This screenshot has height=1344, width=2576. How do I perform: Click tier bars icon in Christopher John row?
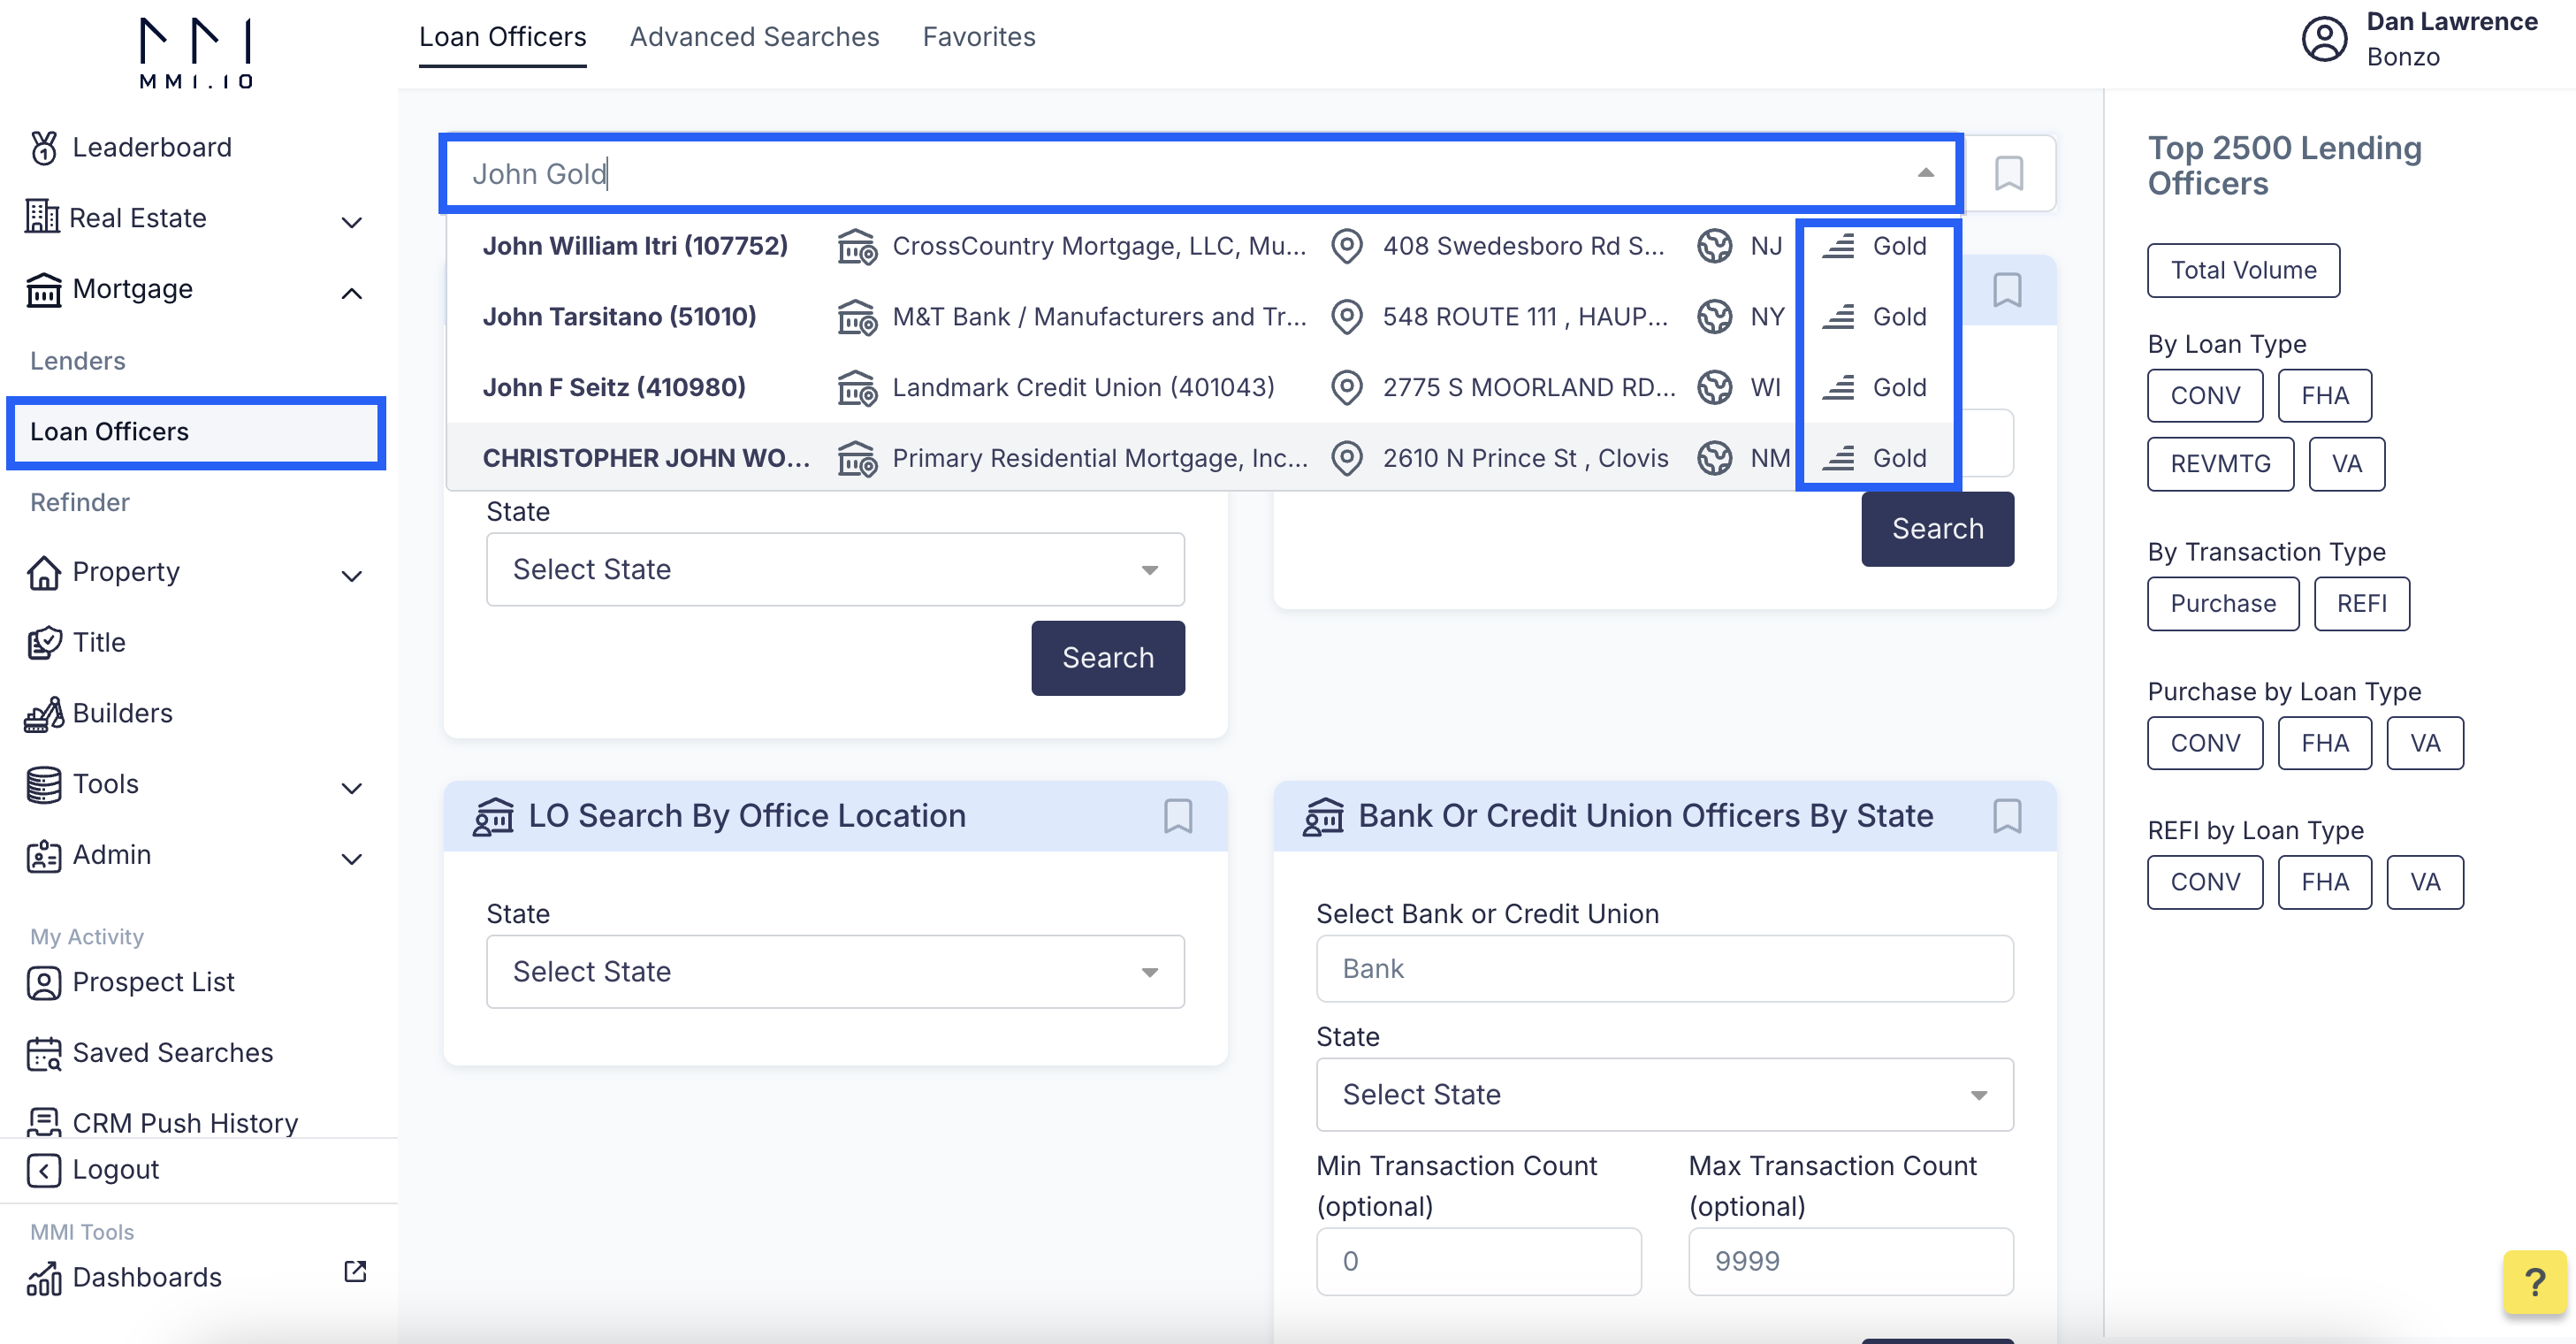[1838, 458]
